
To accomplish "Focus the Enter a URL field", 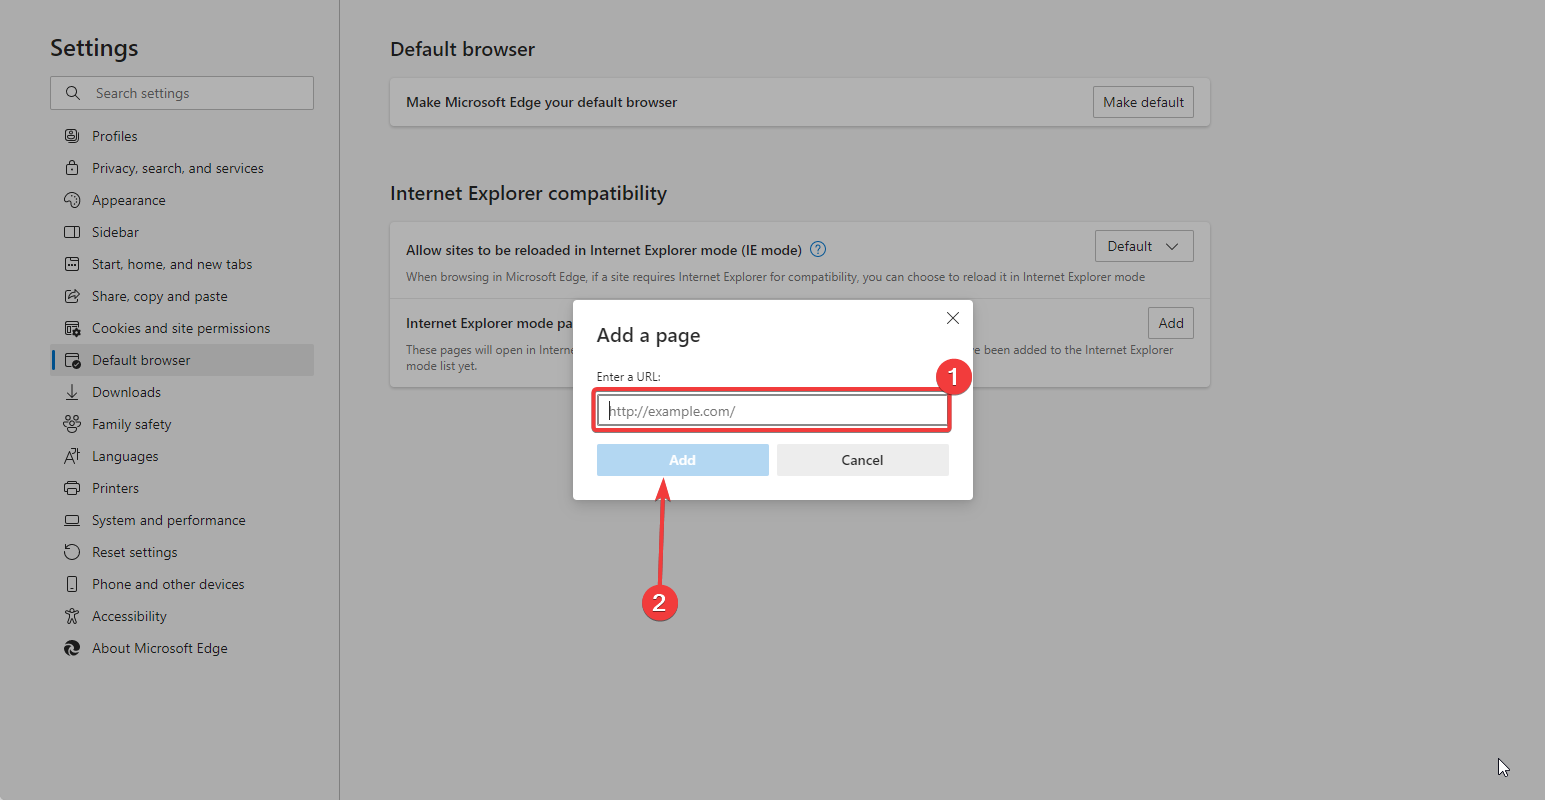I will (773, 411).
